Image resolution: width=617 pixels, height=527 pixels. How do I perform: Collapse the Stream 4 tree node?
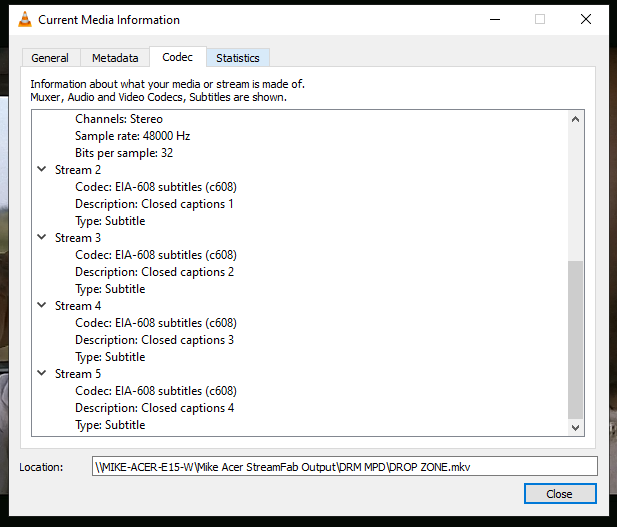(x=42, y=306)
